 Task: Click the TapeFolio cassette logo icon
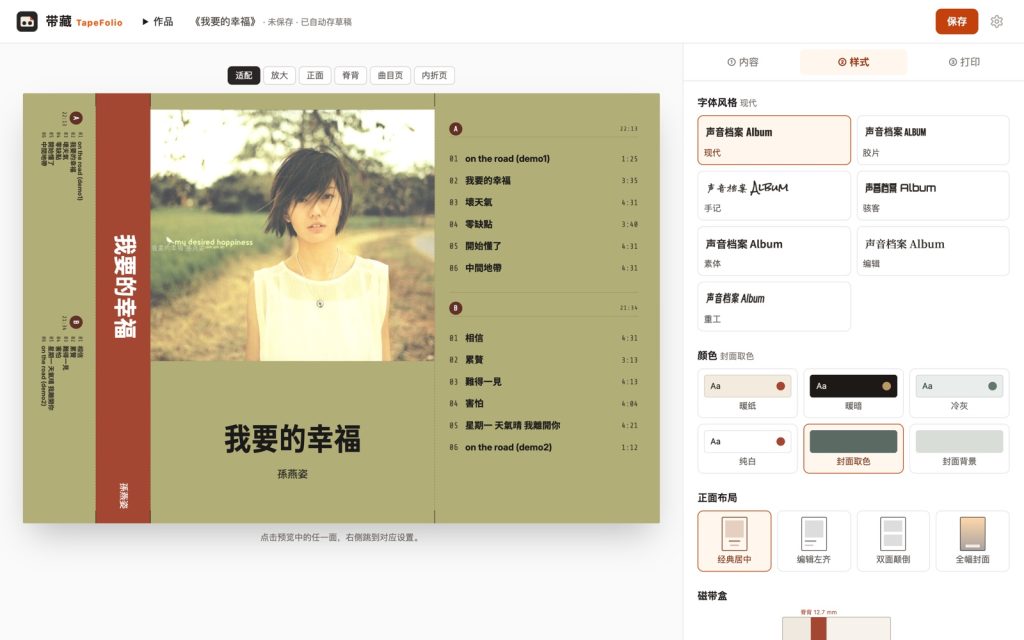(27, 22)
